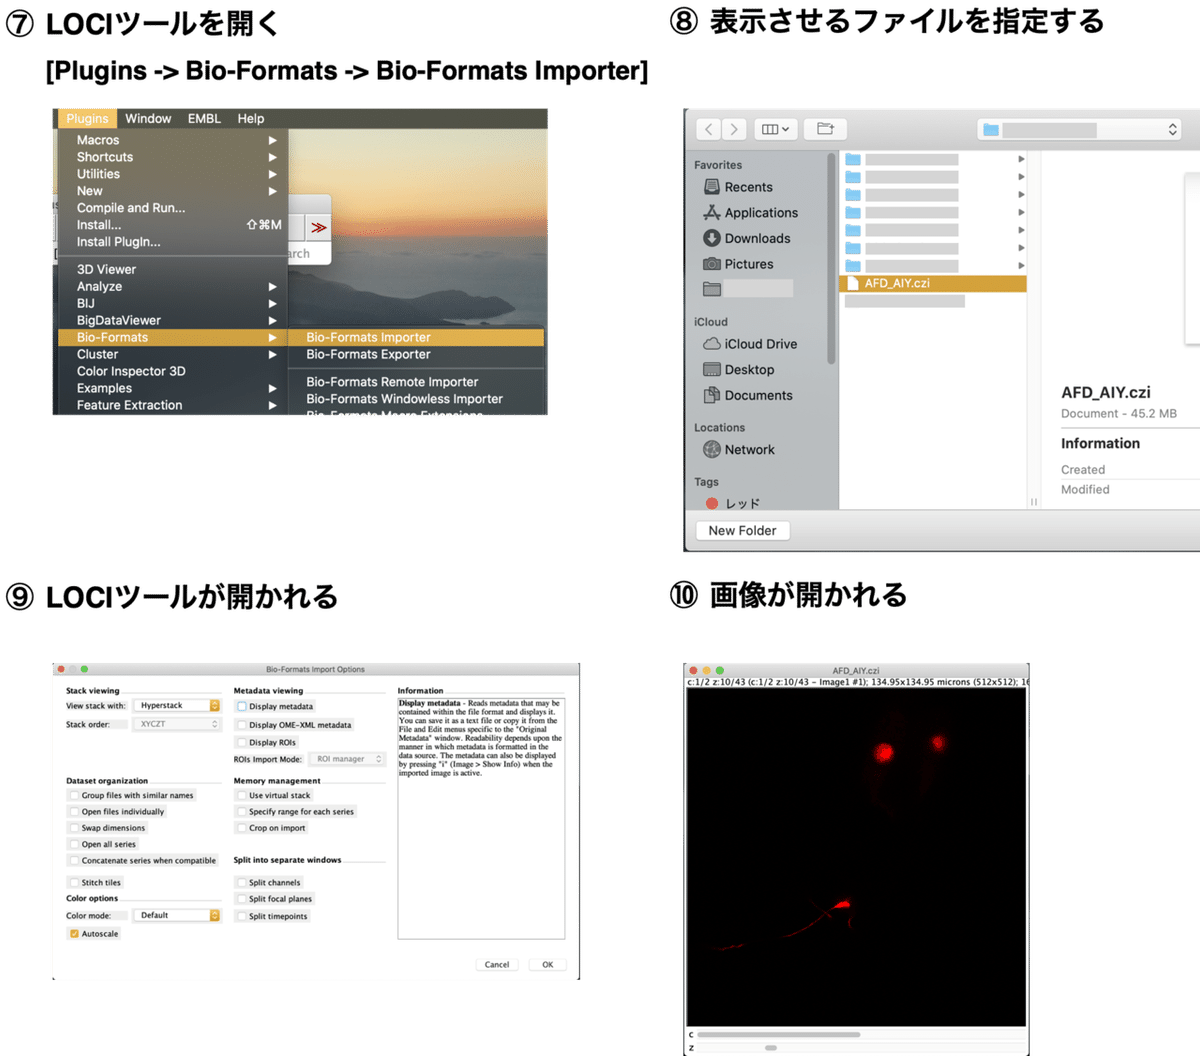The height and width of the screenshot is (1056, 1200).
Task: Enable Split focal planes checkbox
Action: coord(241,899)
